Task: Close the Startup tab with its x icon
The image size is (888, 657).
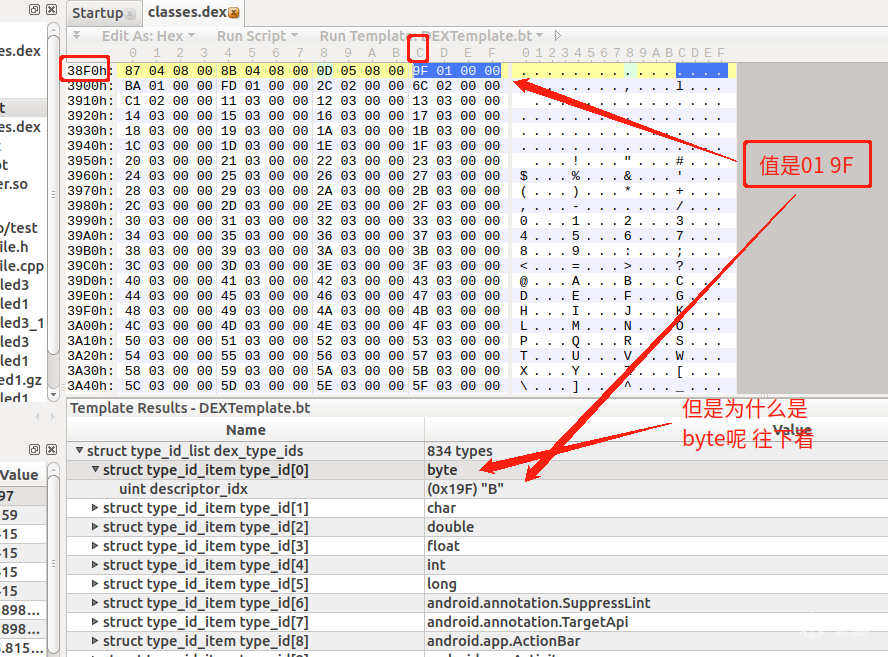Action: point(130,14)
